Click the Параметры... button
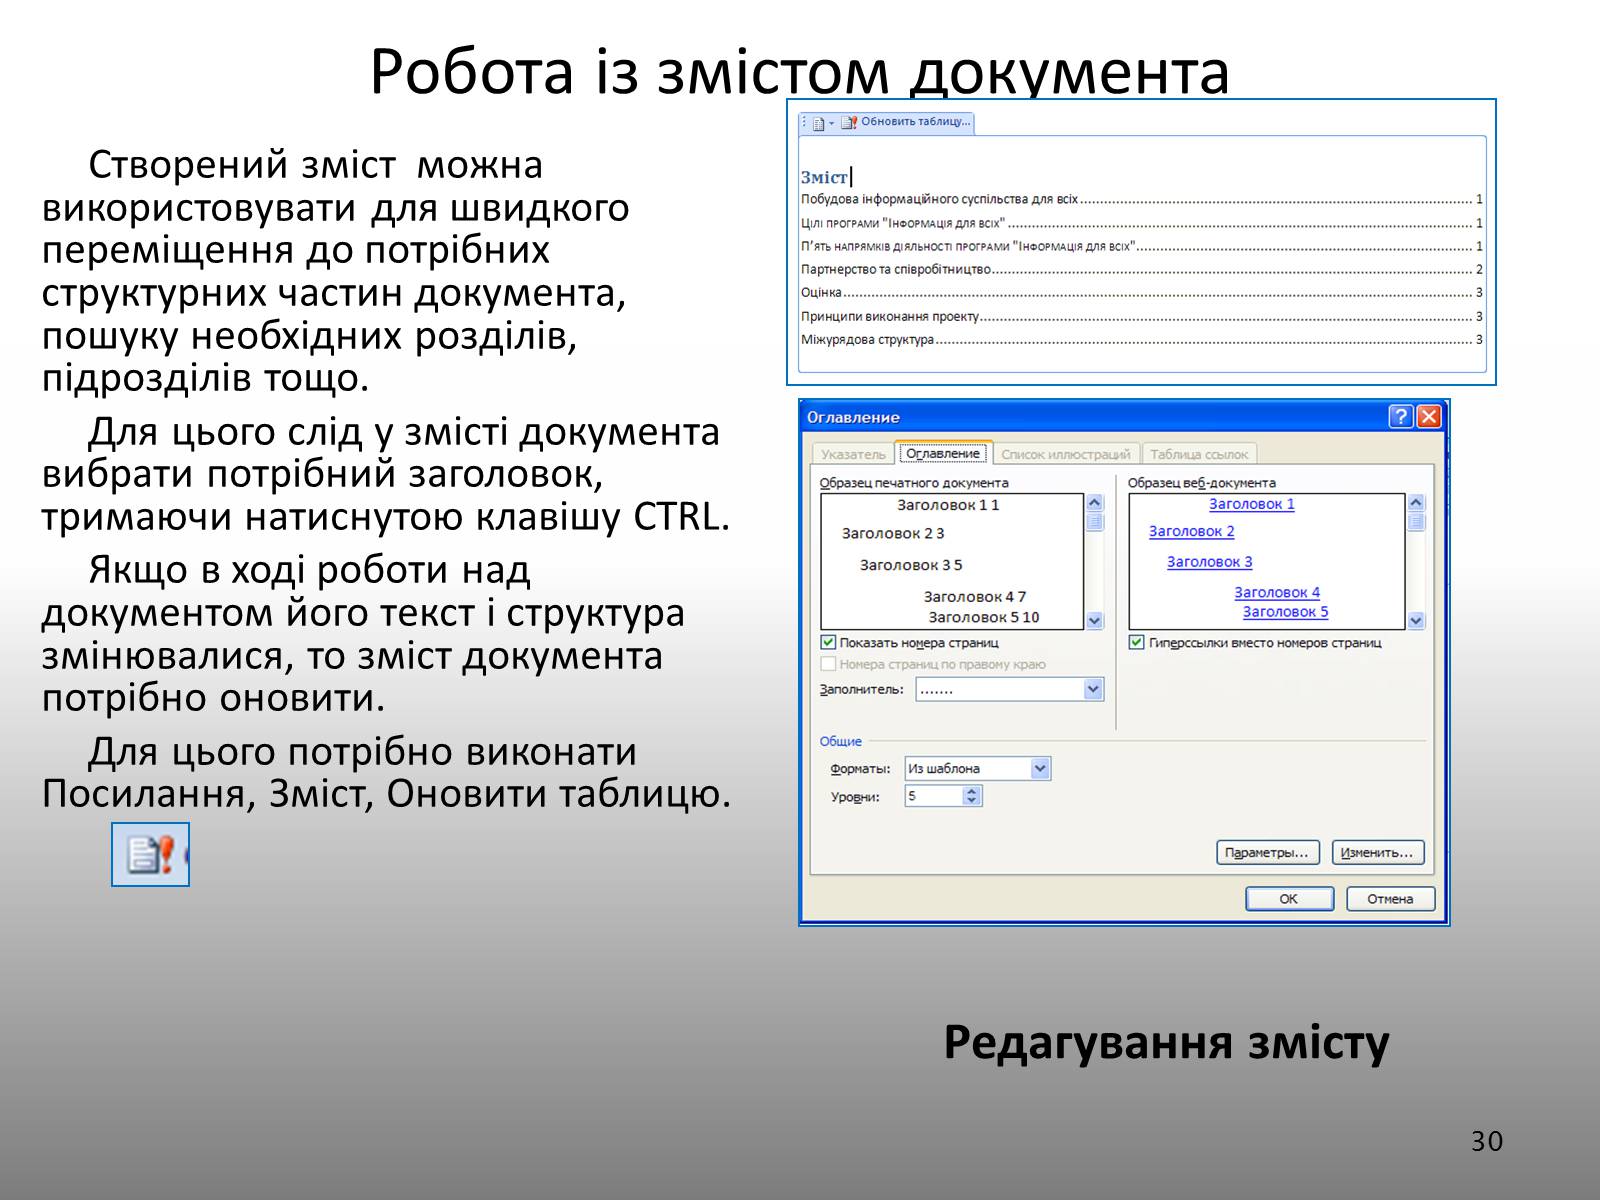Viewport: 1600px width, 1200px height. (1268, 853)
